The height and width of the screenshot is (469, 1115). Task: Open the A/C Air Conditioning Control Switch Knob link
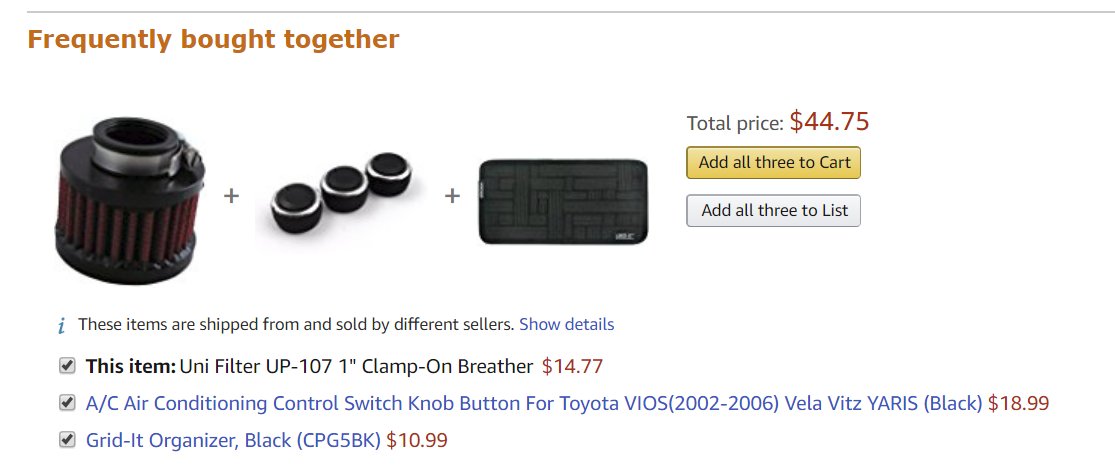[534, 404]
